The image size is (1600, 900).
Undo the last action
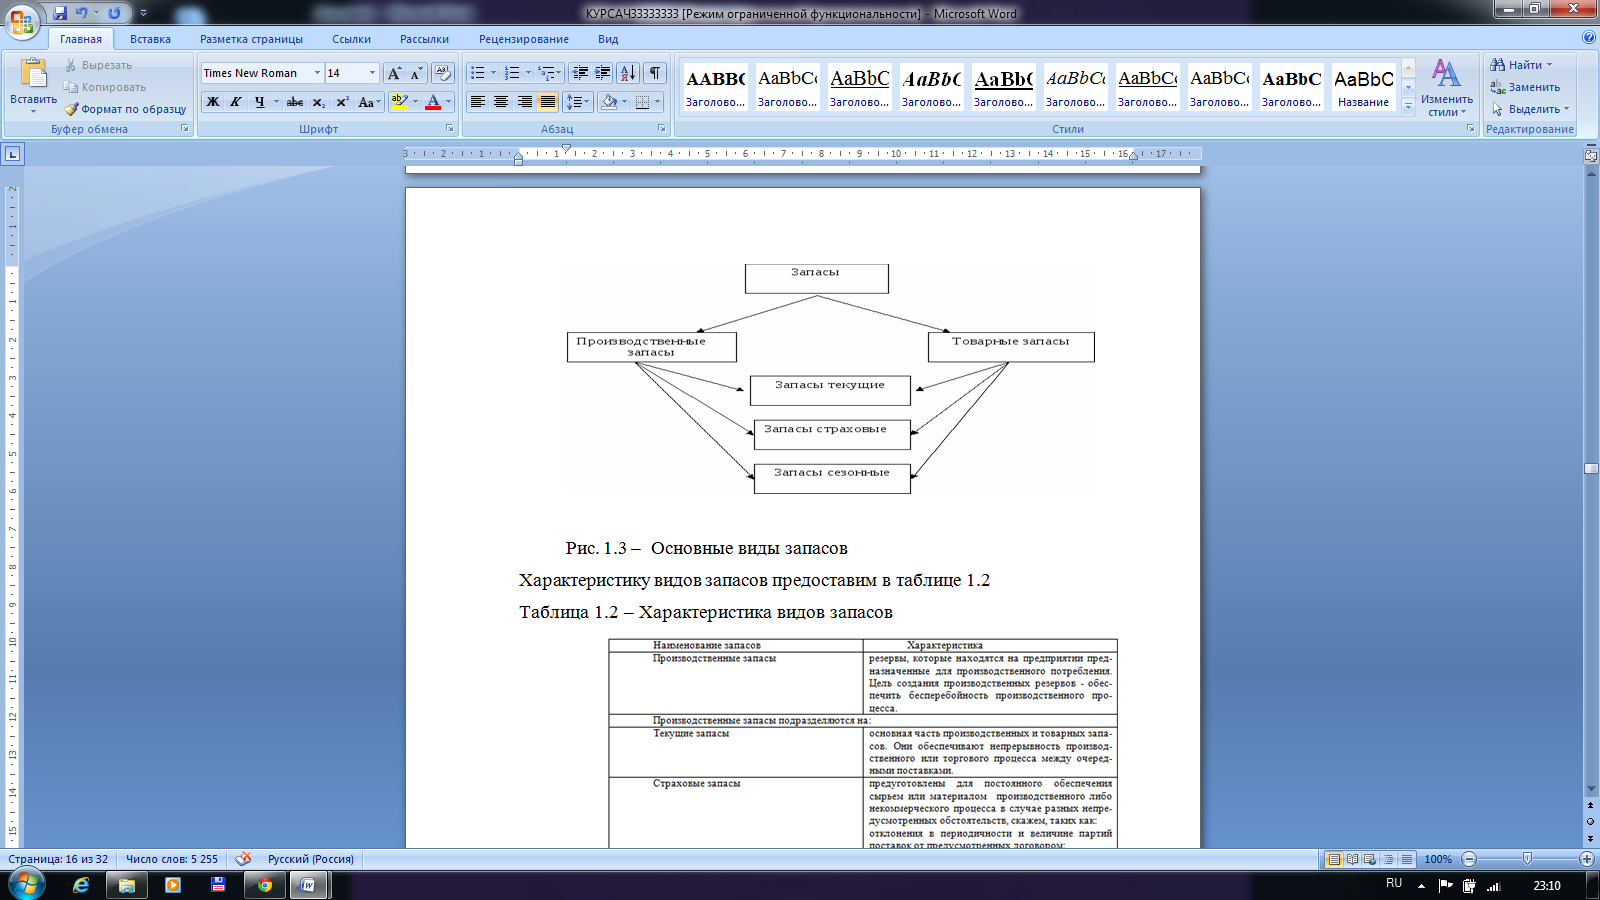82,13
